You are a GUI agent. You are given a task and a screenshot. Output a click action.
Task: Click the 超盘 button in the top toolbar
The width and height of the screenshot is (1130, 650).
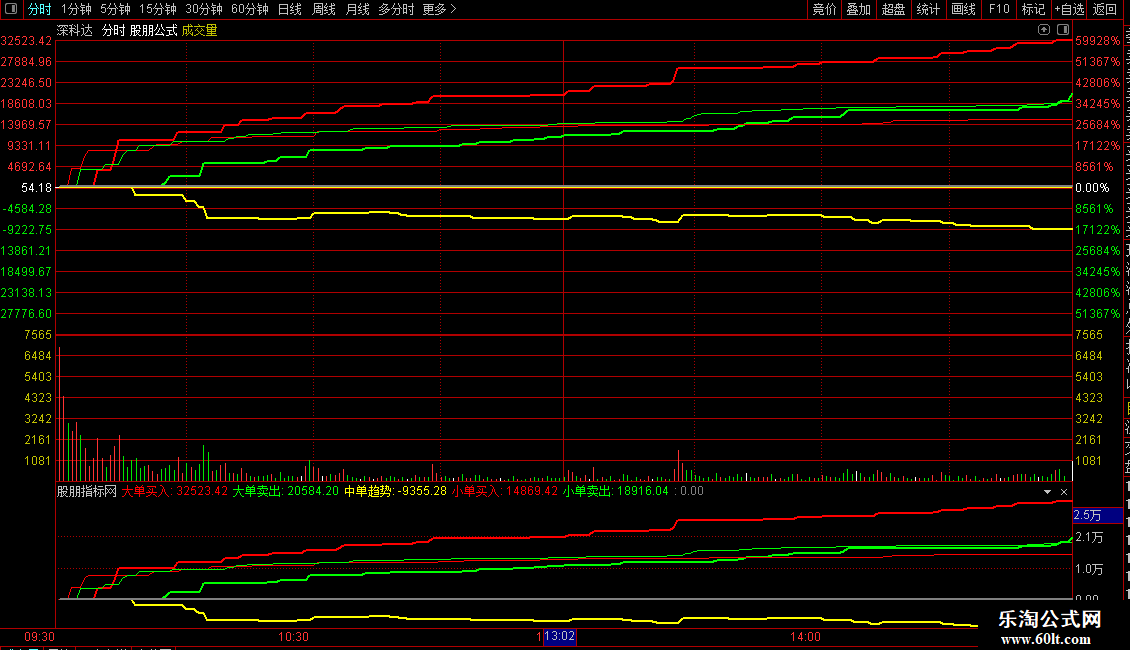point(893,9)
